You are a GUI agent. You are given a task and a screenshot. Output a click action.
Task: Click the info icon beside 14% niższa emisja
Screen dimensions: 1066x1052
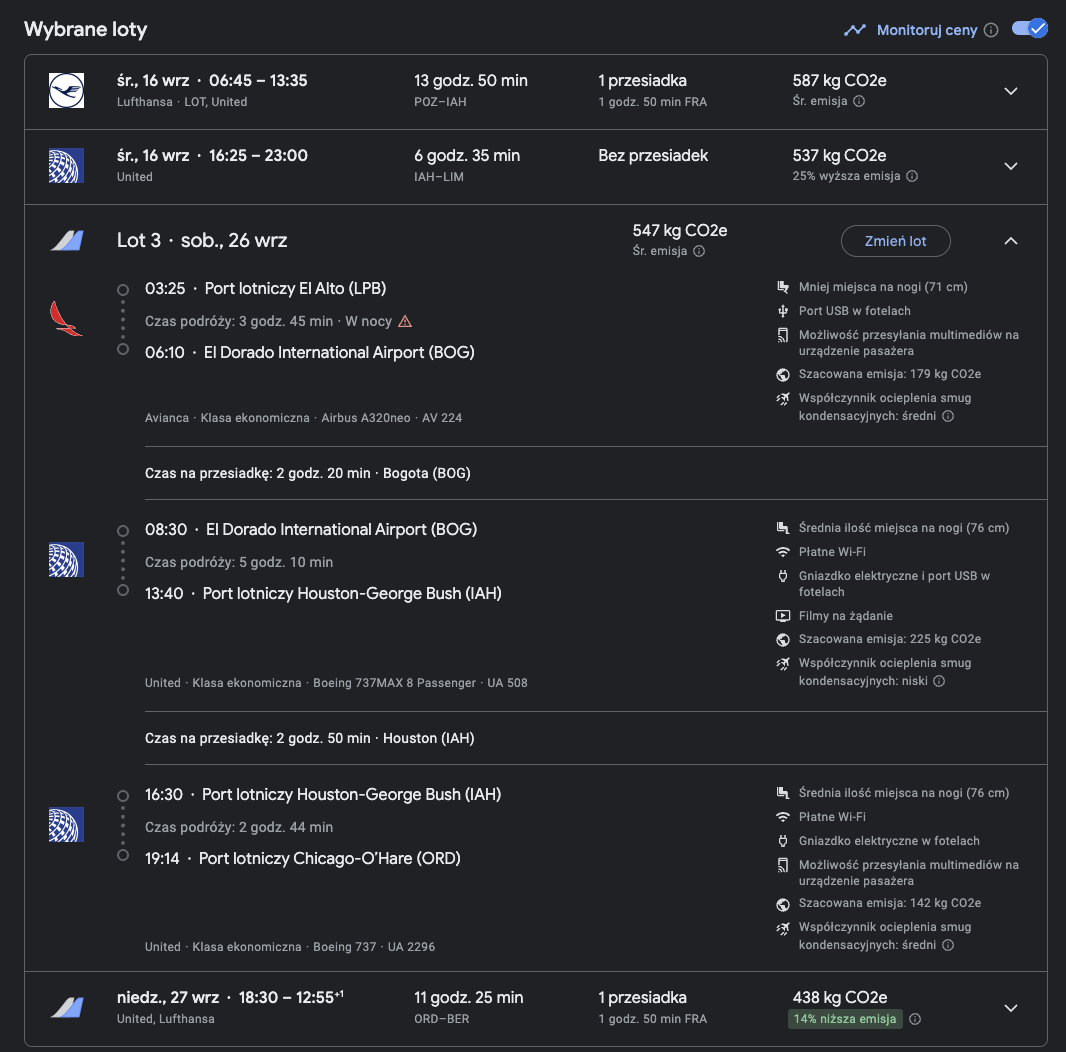pyautogui.click(x=915, y=1019)
